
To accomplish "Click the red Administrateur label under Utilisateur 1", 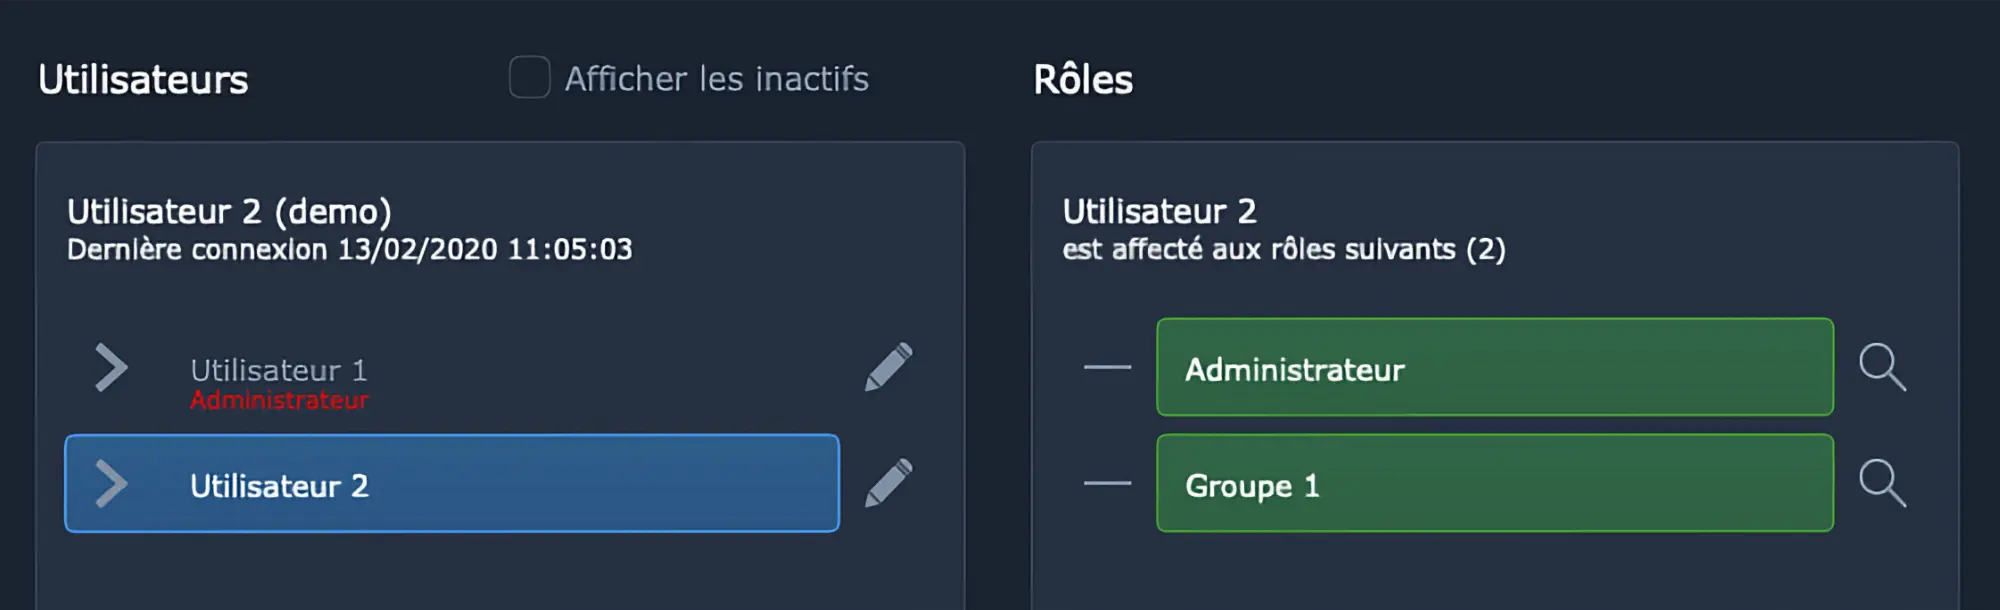I will pyautogui.click(x=279, y=401).
